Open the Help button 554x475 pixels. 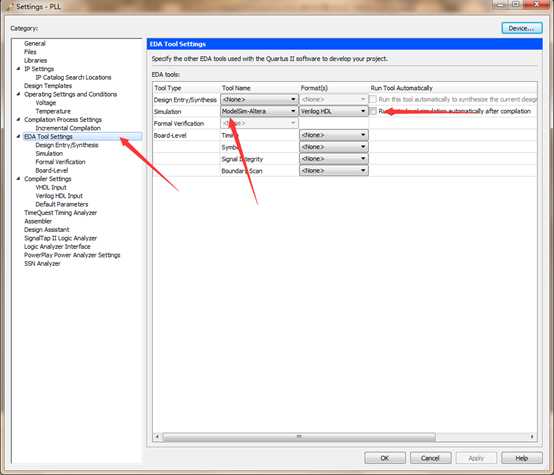pyautogui.click(x=522, y=458)
